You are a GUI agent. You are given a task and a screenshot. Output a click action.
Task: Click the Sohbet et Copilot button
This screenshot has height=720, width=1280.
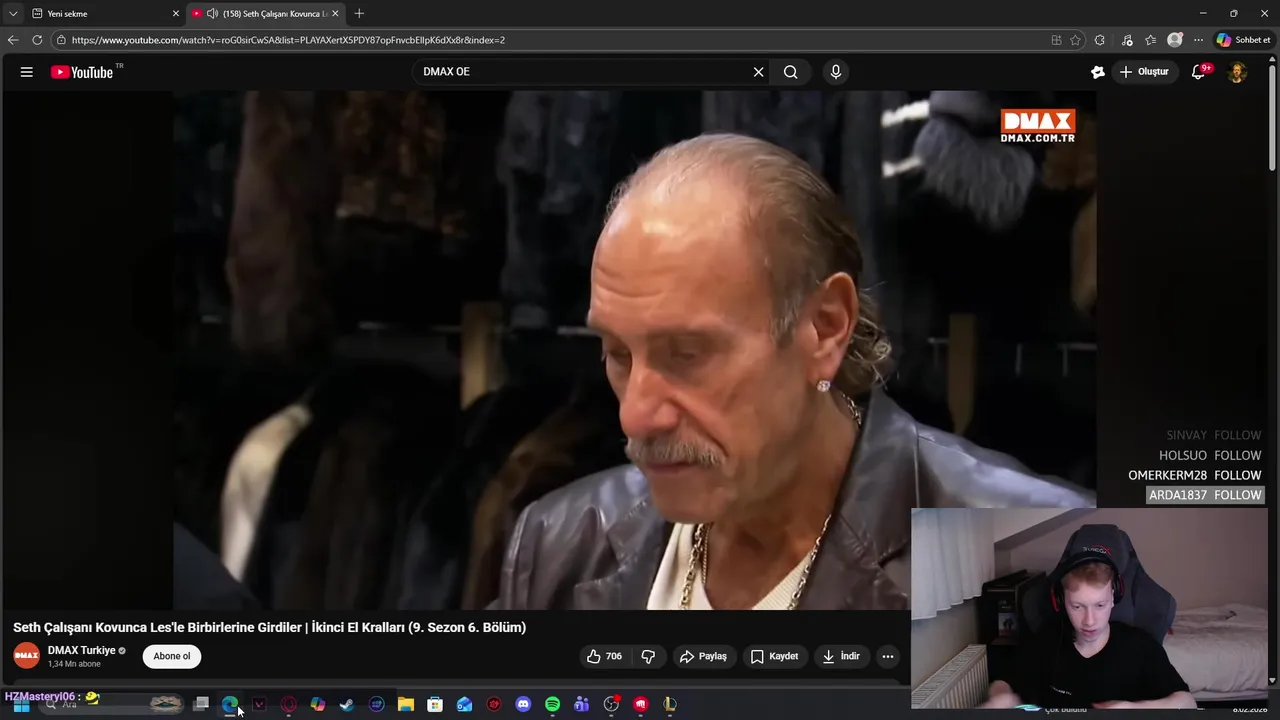(x=1243, y=40)
